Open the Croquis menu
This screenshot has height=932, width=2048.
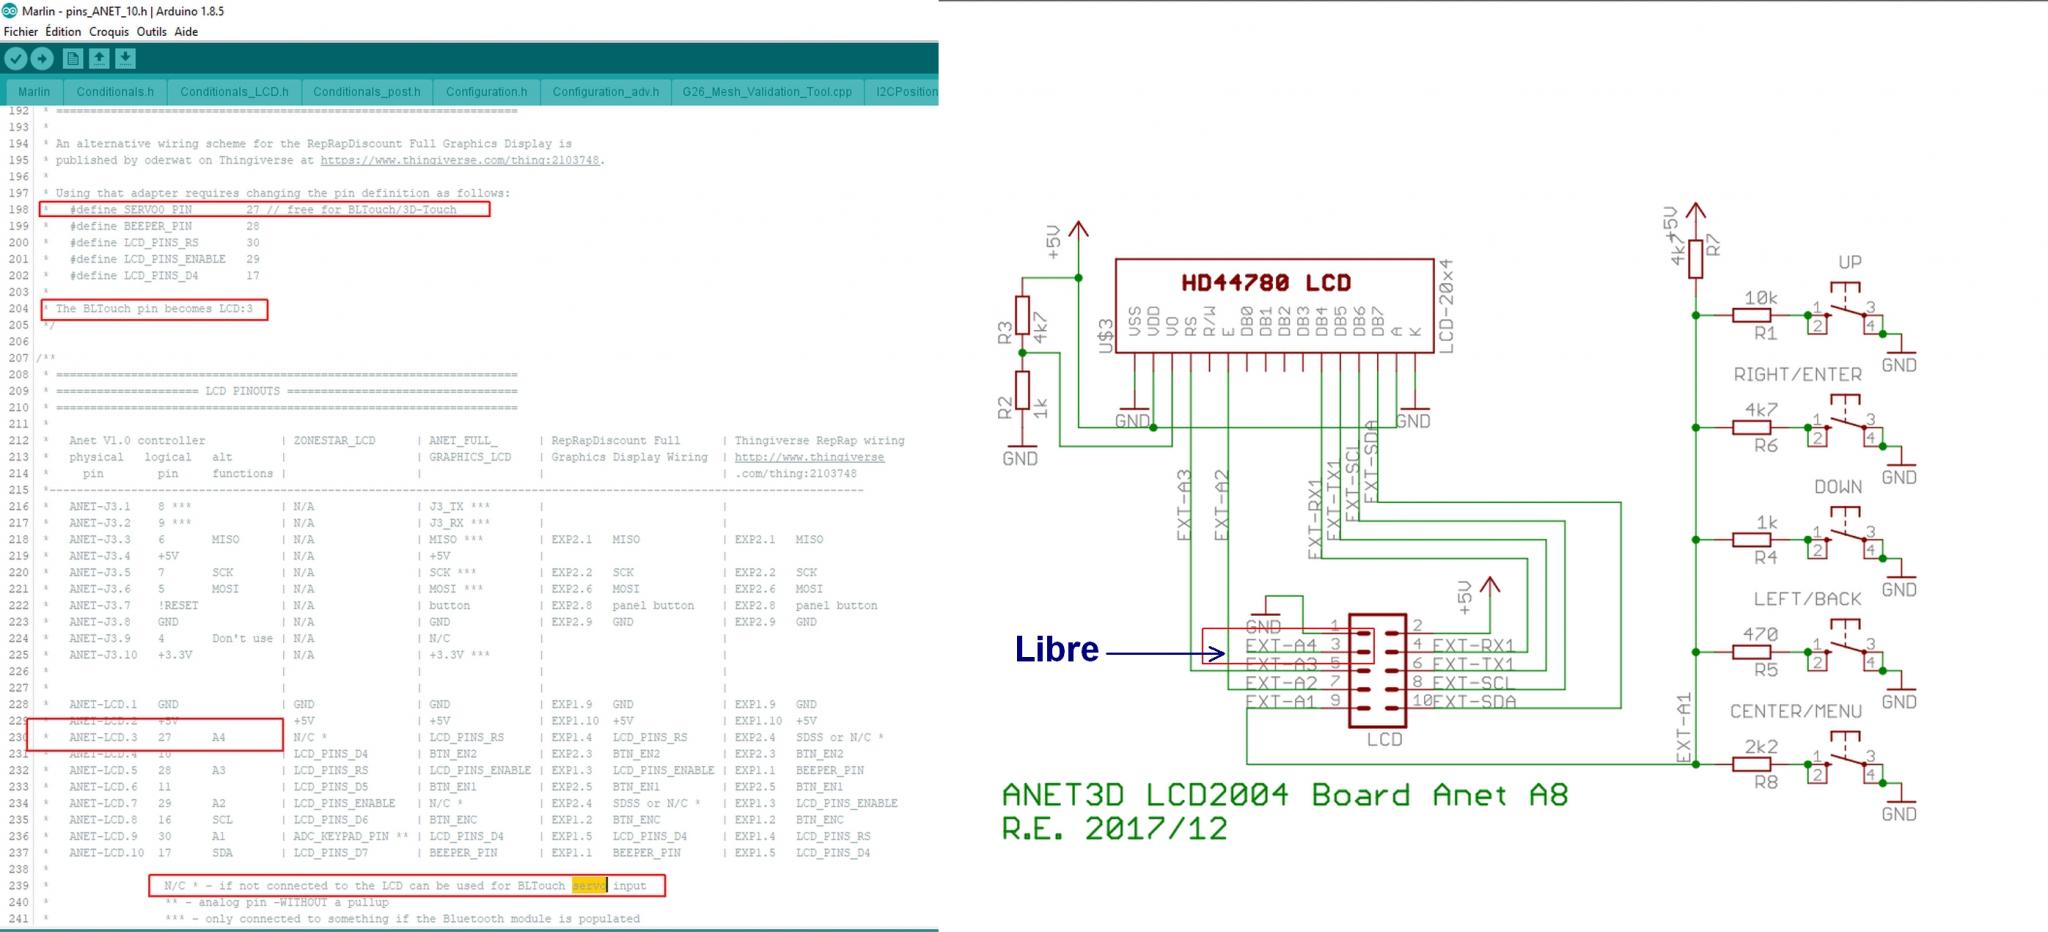coord(109,32)
